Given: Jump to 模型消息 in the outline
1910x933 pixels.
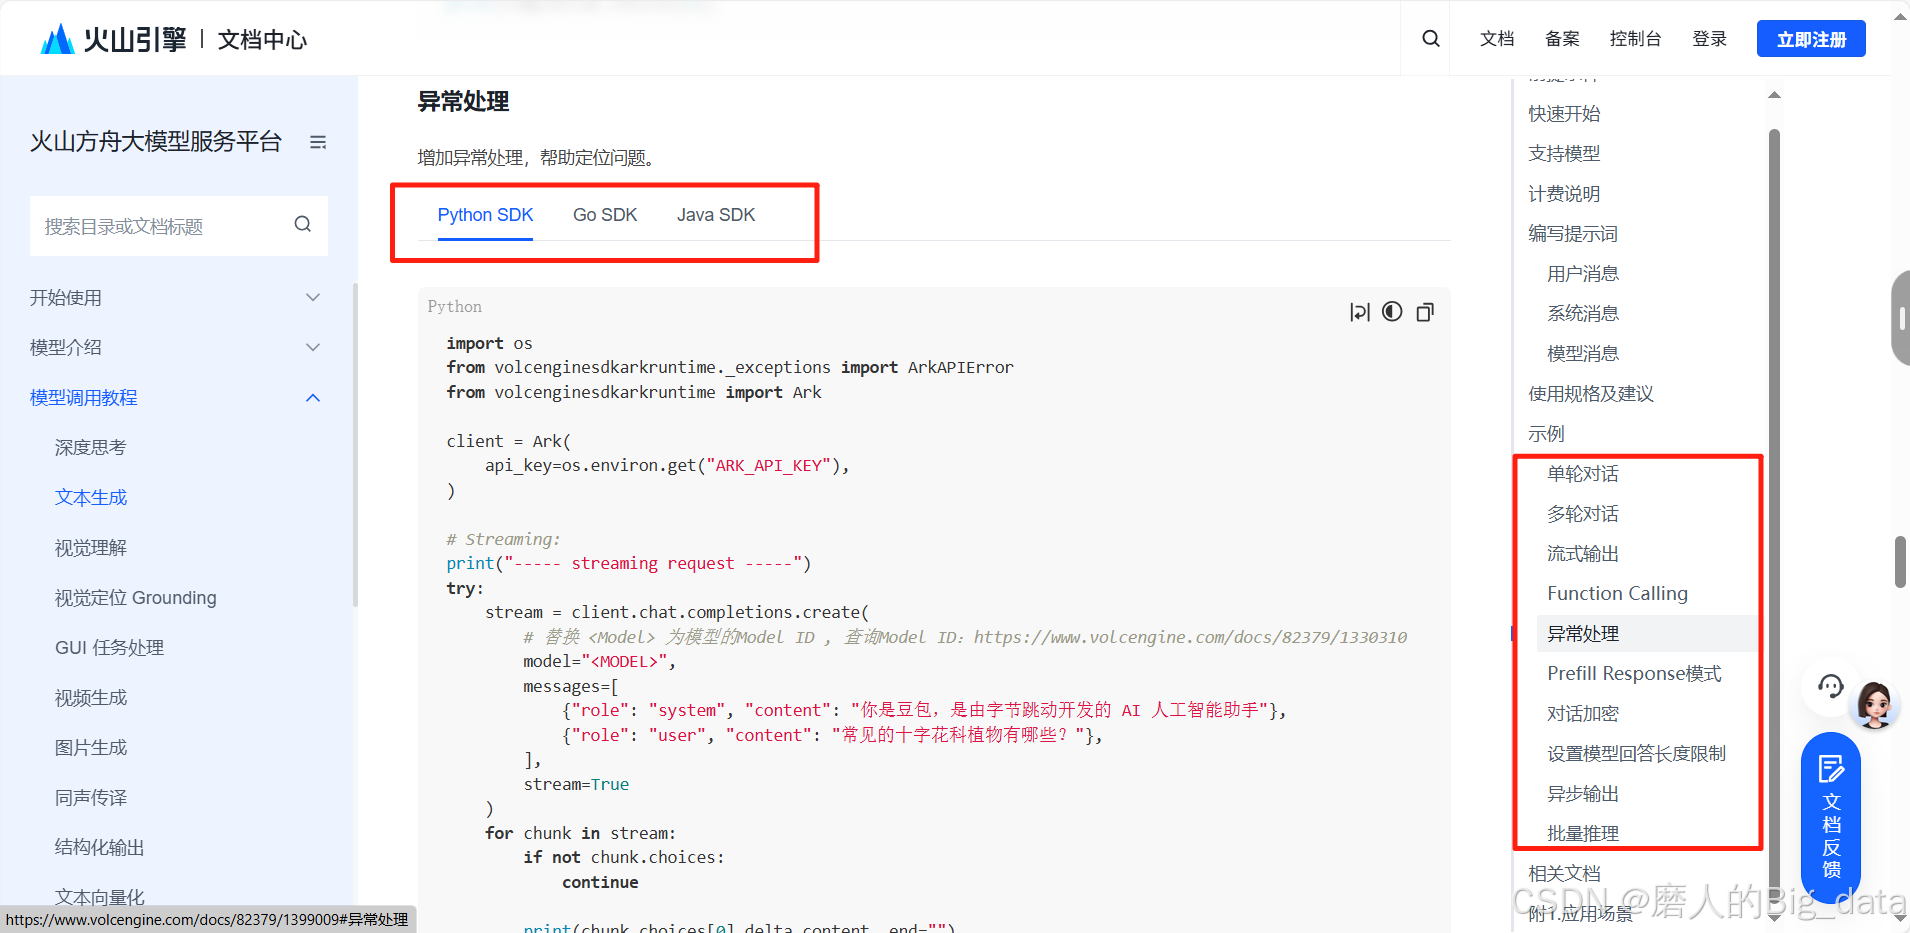Looking at the screenshot, I should point(1583,354).
